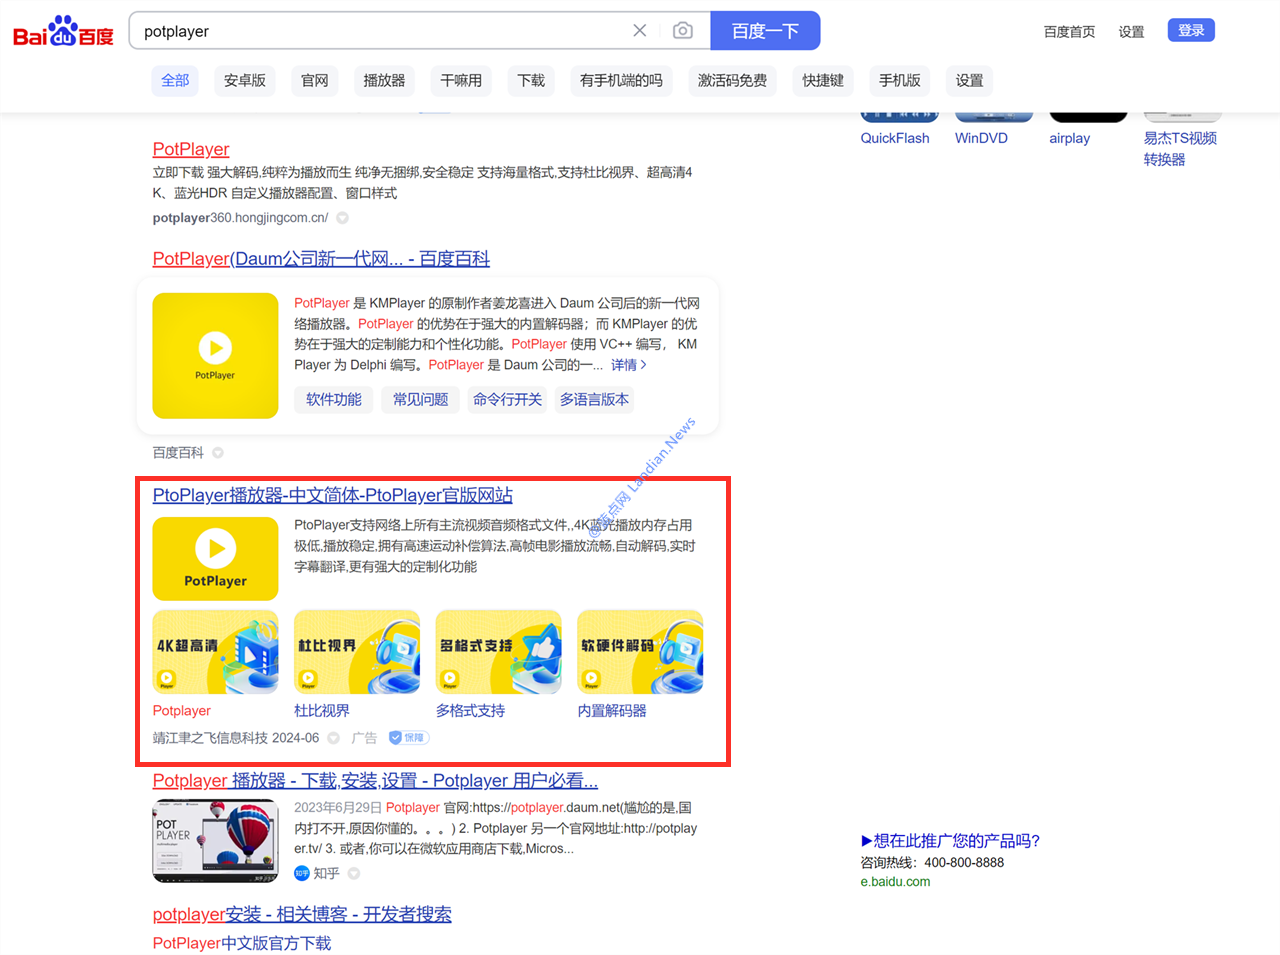1280x955 pixels.
Task: Click 想在此推广您的产品吗 promo link
Action: click(950, 841)
